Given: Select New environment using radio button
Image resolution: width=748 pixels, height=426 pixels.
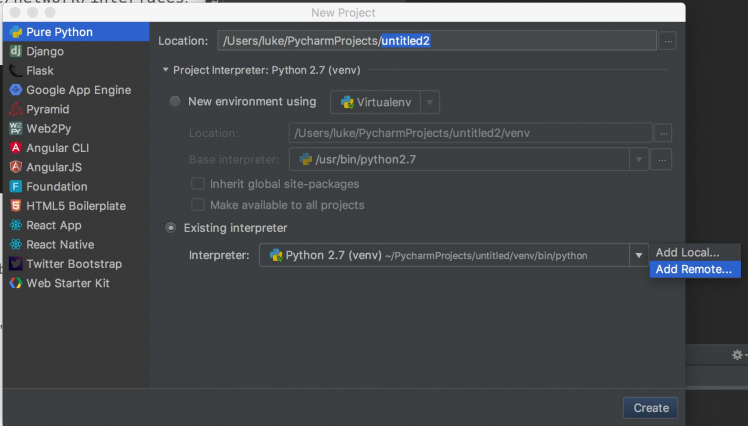Looking at the screenshot, I should [x=175, y=102].
